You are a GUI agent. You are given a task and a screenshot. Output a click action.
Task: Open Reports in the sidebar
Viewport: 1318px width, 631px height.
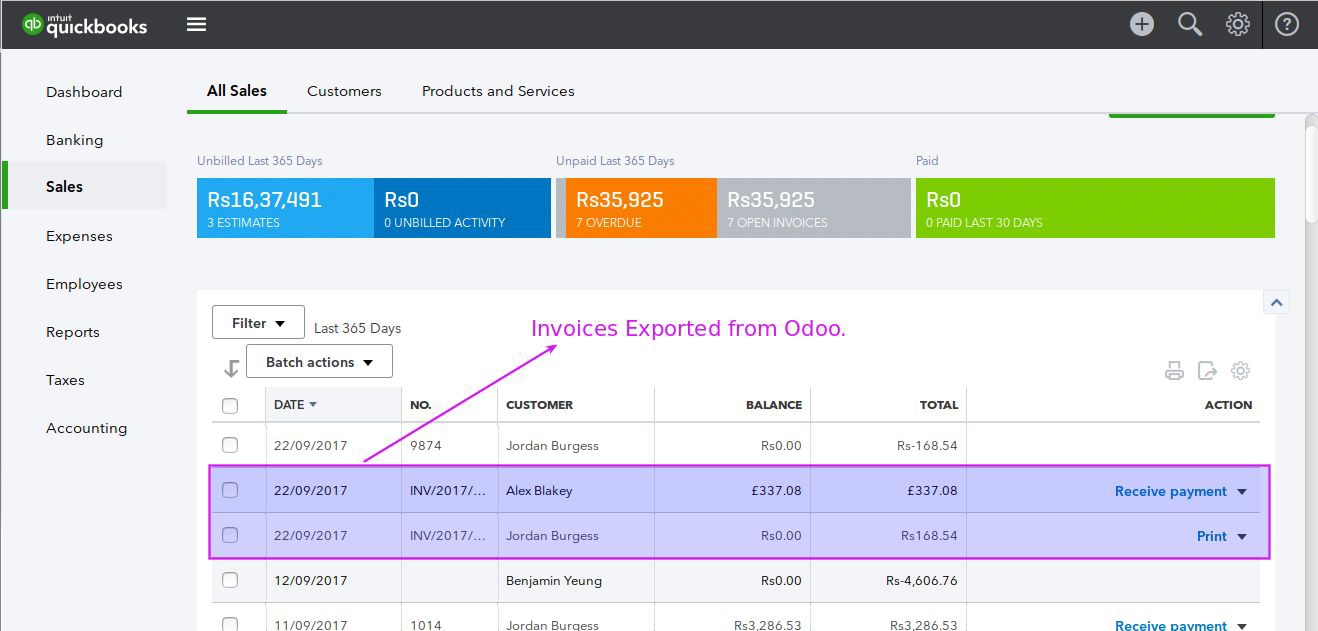[x=73, y=332]
